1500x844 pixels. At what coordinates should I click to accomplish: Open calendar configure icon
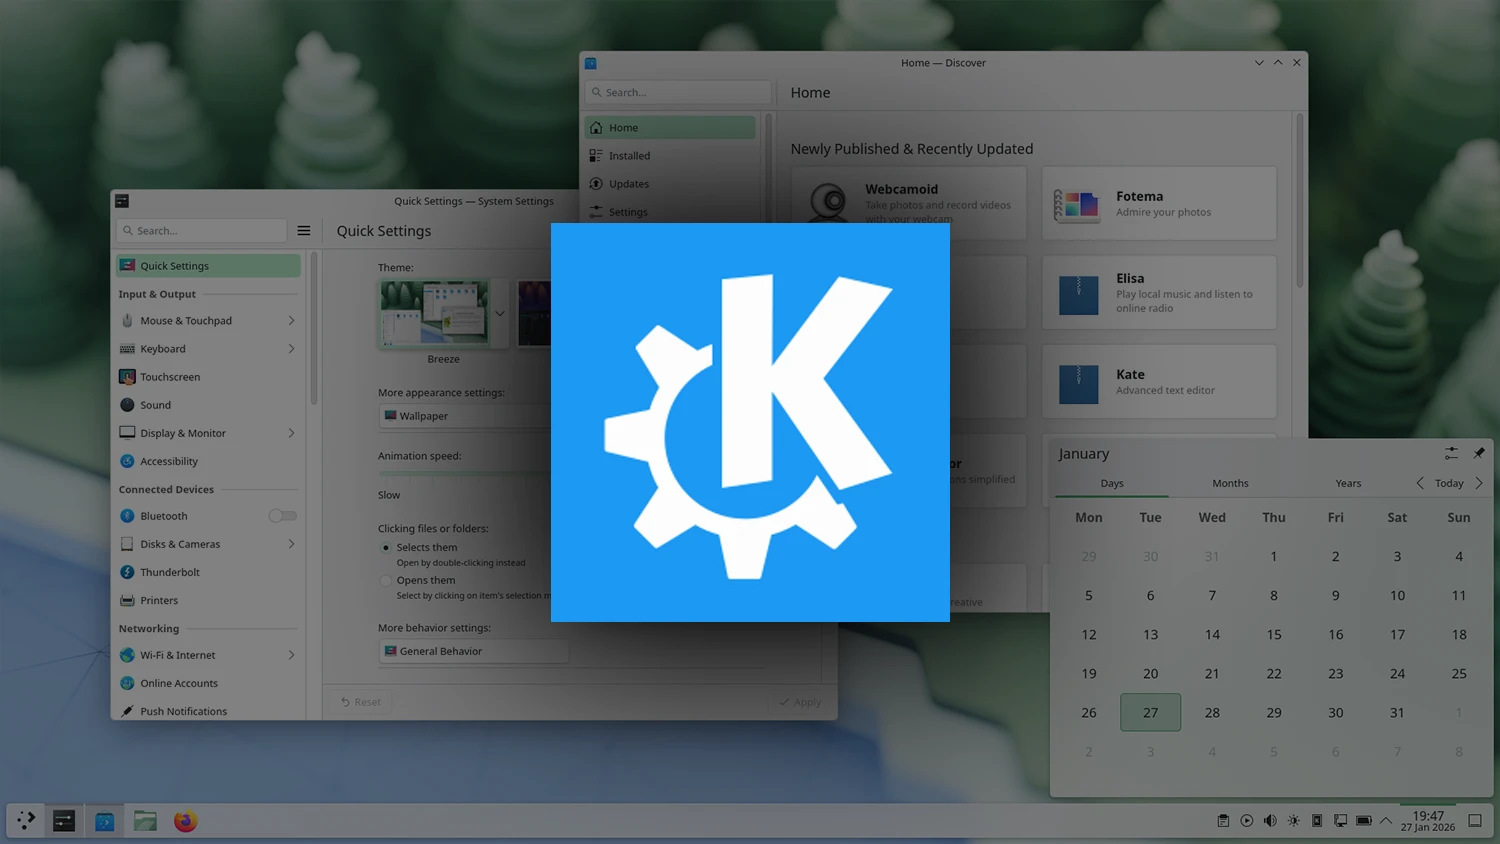1451,453
